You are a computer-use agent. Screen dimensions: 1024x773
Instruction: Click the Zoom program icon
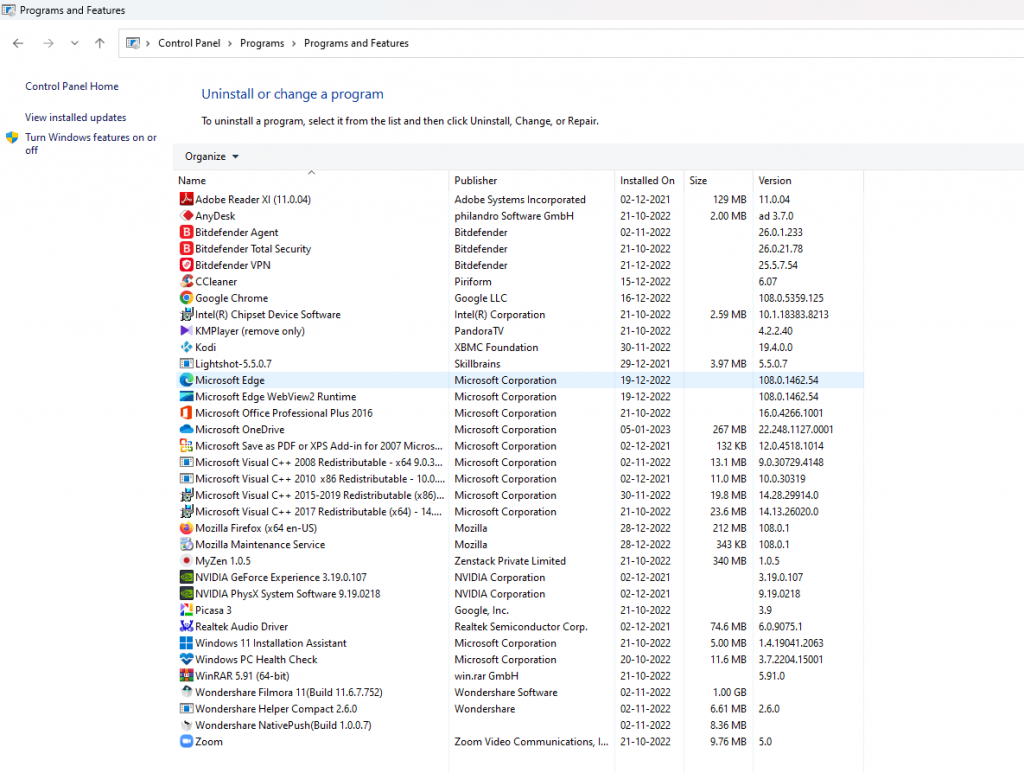[186, 742]
